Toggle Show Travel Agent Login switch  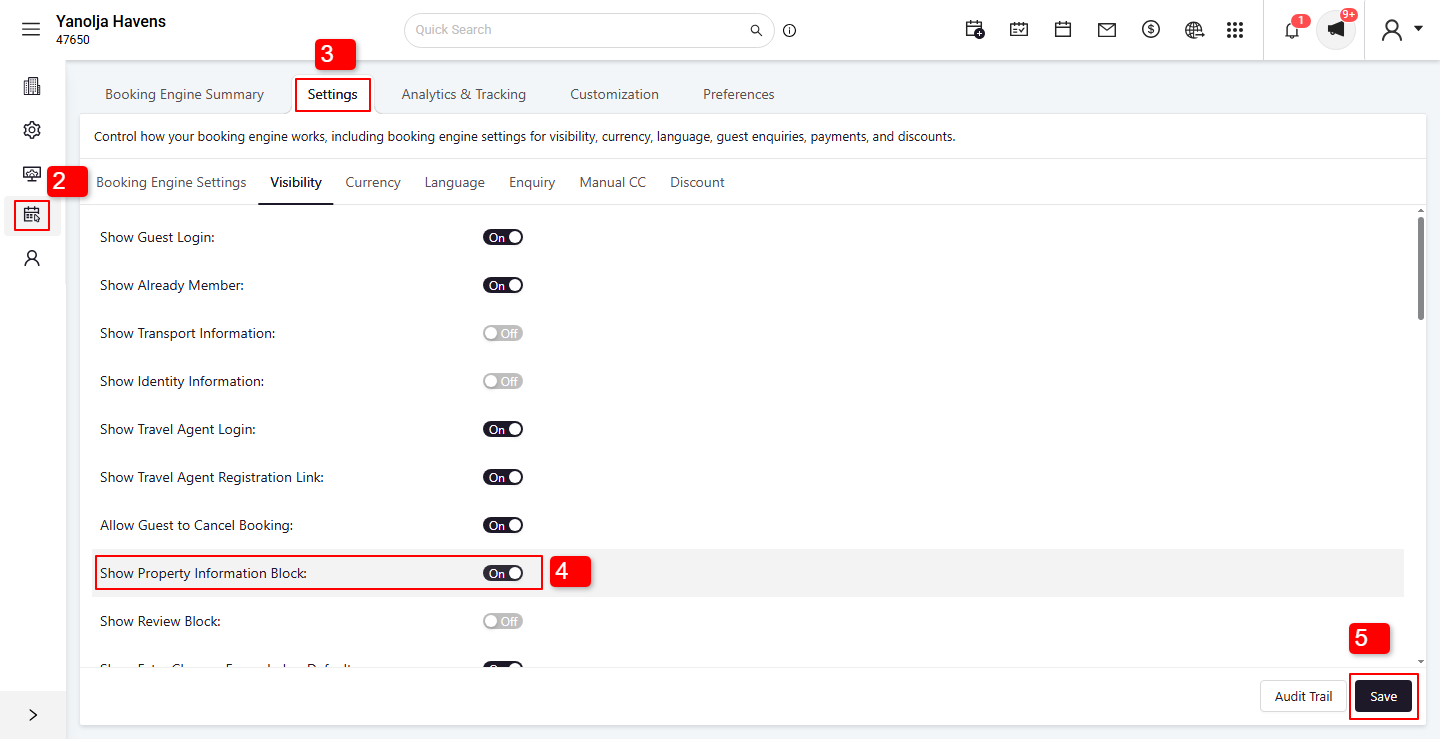(503, 429)
